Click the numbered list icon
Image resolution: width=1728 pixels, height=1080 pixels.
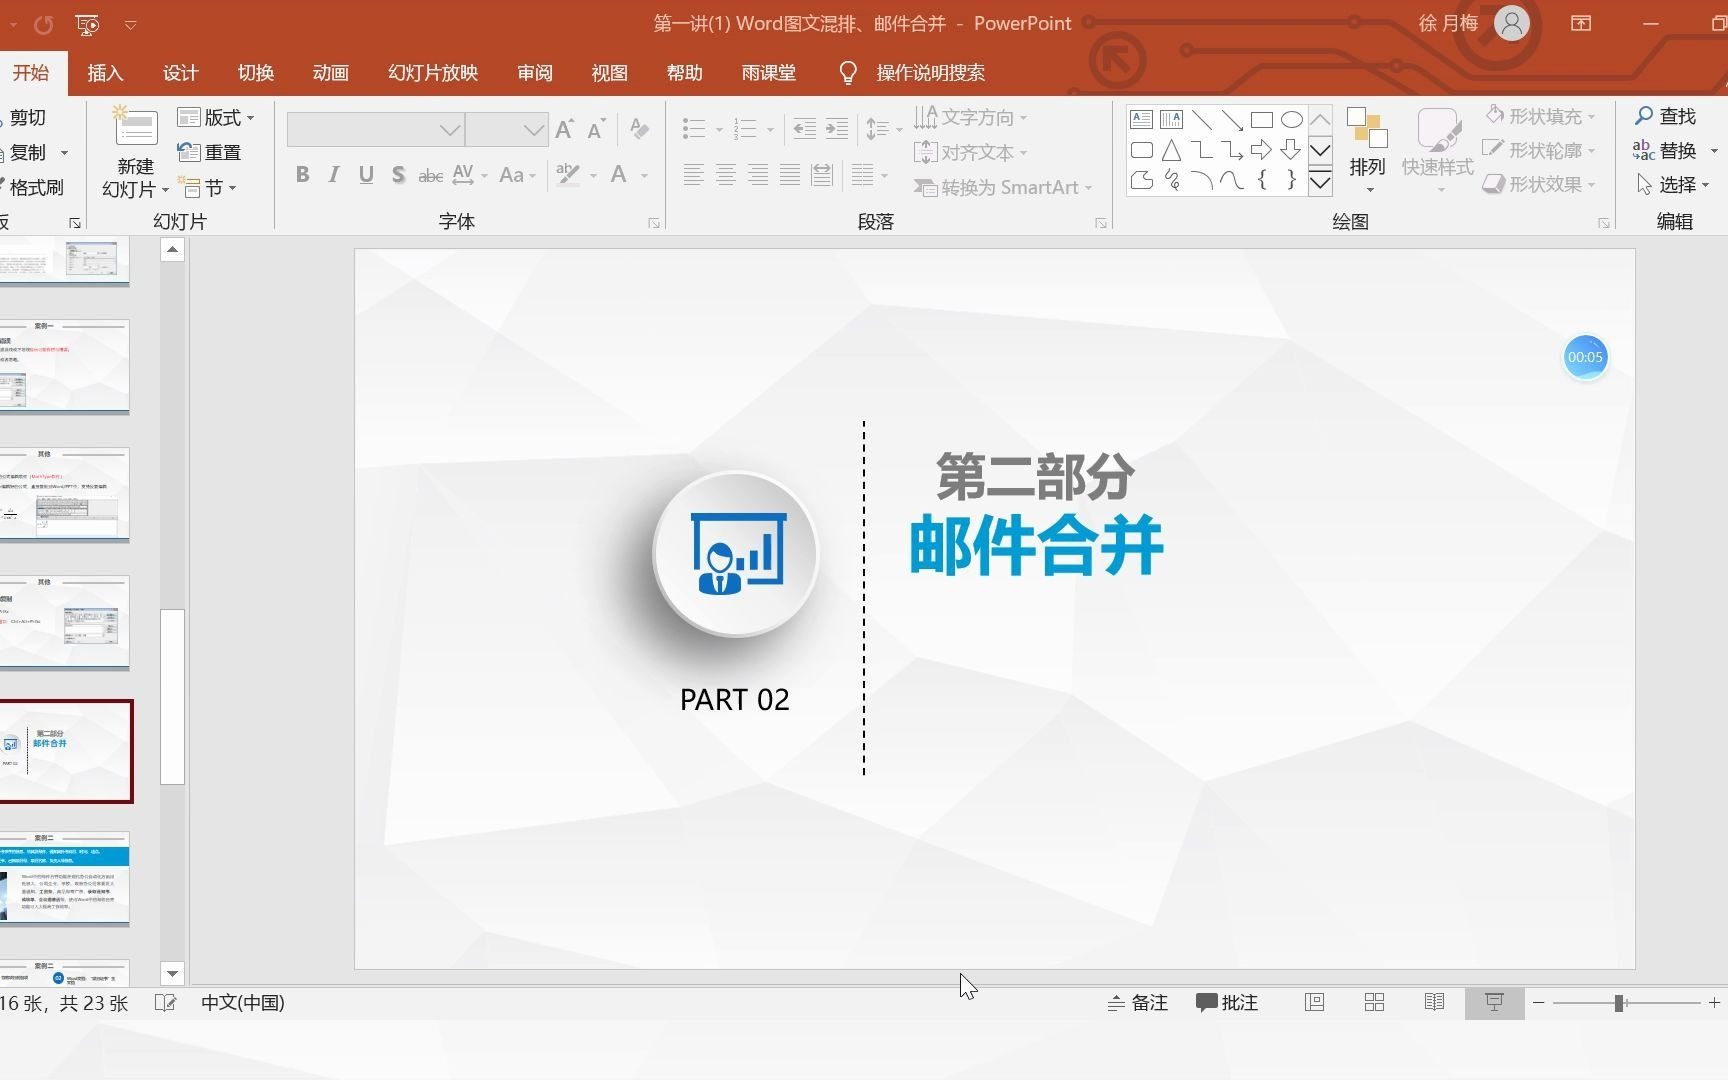745,128
